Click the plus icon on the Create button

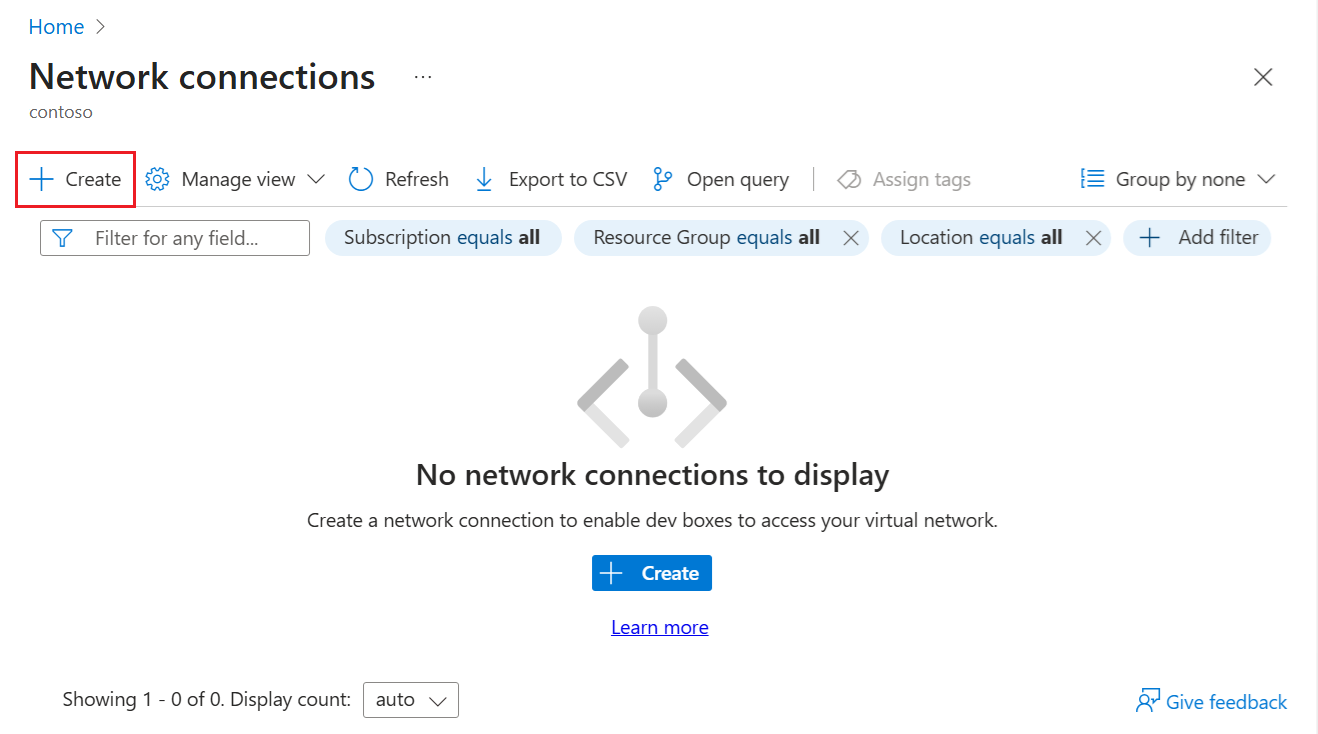tap(40, 179)
